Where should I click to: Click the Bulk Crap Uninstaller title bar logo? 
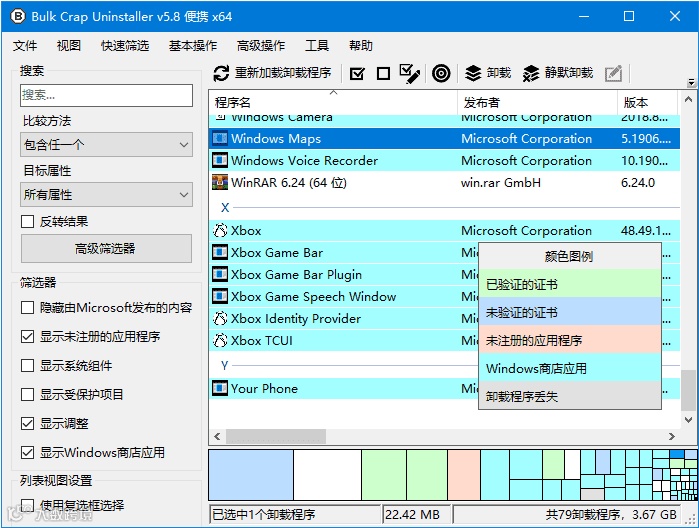point(18,16)
